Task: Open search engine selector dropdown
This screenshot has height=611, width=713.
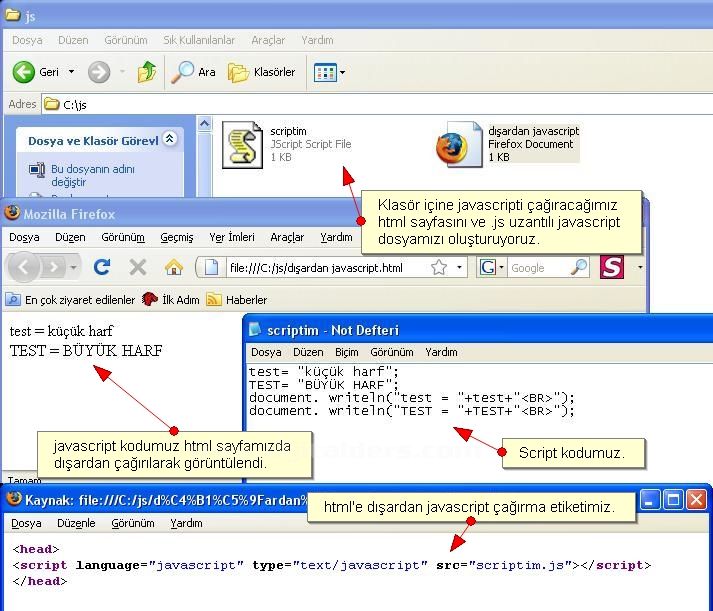Action: [x=492, y=267]
